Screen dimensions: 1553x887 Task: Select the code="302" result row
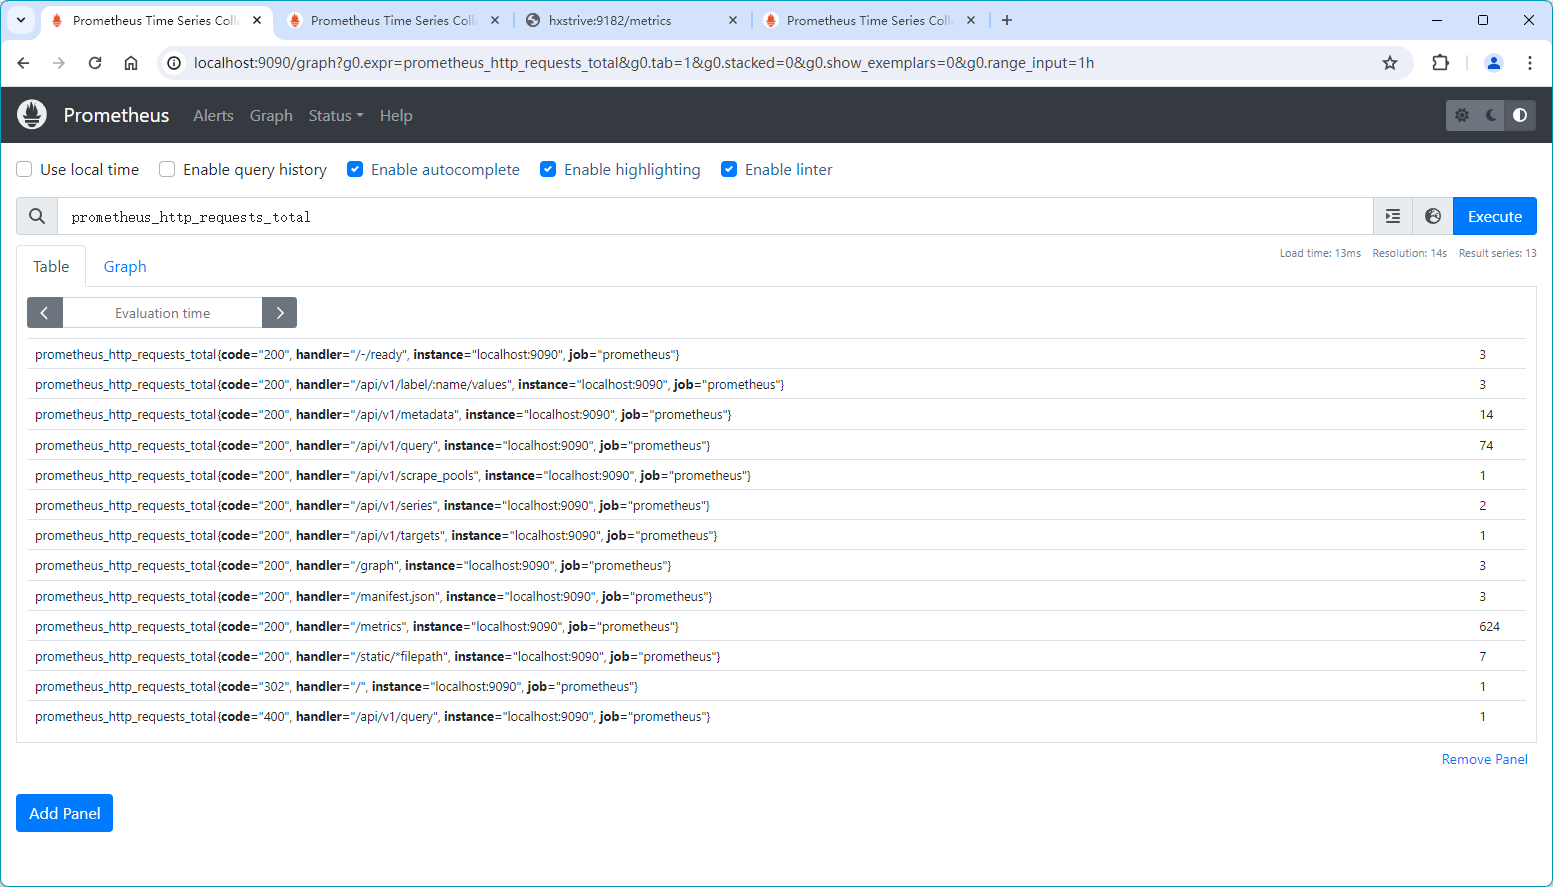[776, 686]
